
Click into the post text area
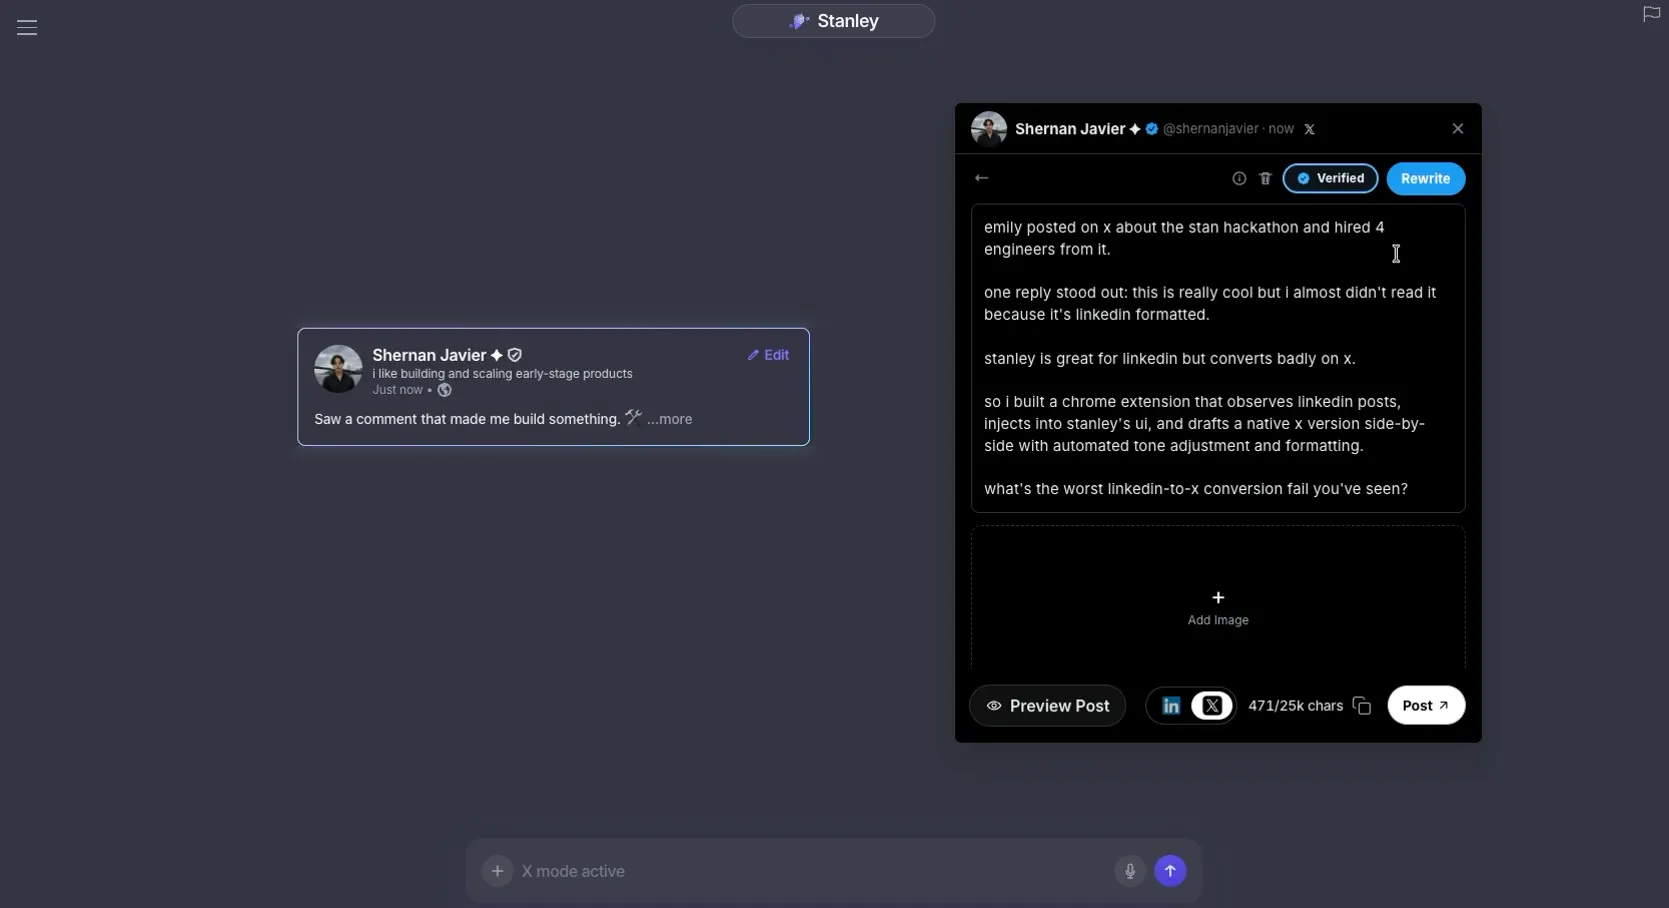click(x=1217, y=358)
